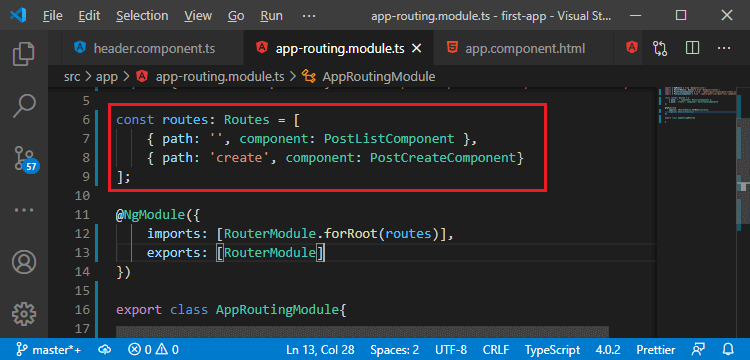The height and width of the screenshot is (360, 750).
Task: Switch to app.component.html tab
Action: coord(525,48)
